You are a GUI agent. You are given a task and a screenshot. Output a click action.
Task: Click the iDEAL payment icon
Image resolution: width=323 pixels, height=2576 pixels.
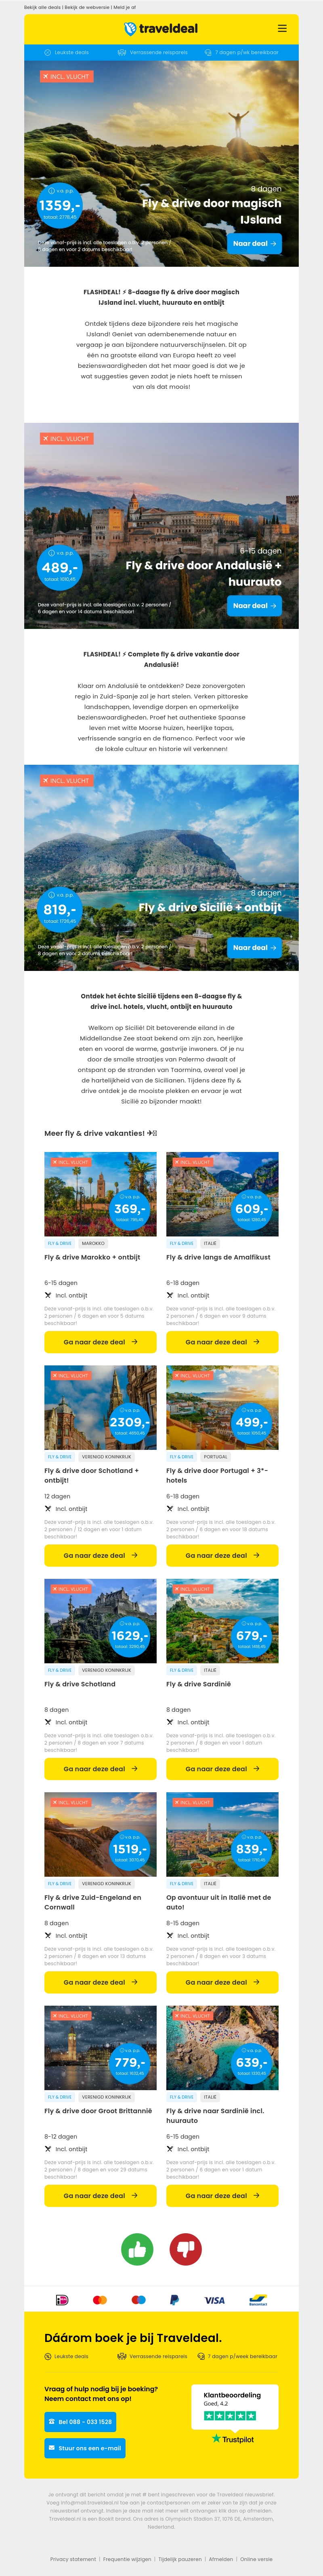pos(62,2300)
